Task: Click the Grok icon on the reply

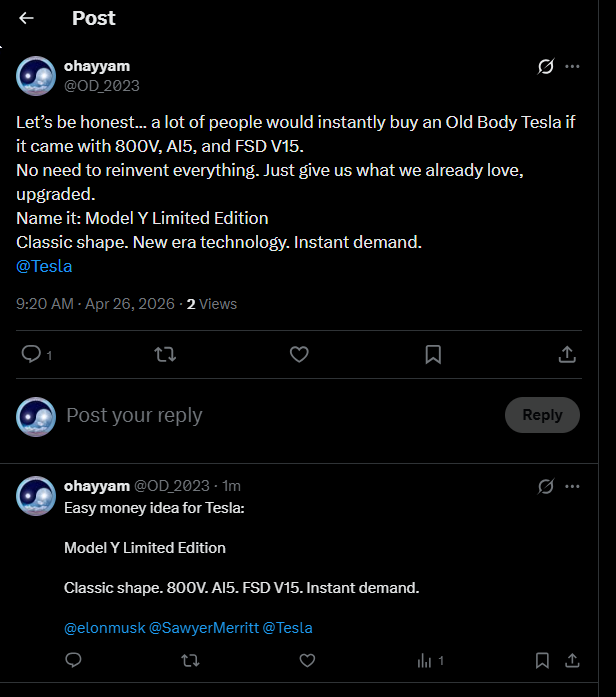Action: (x=546, y=487)
